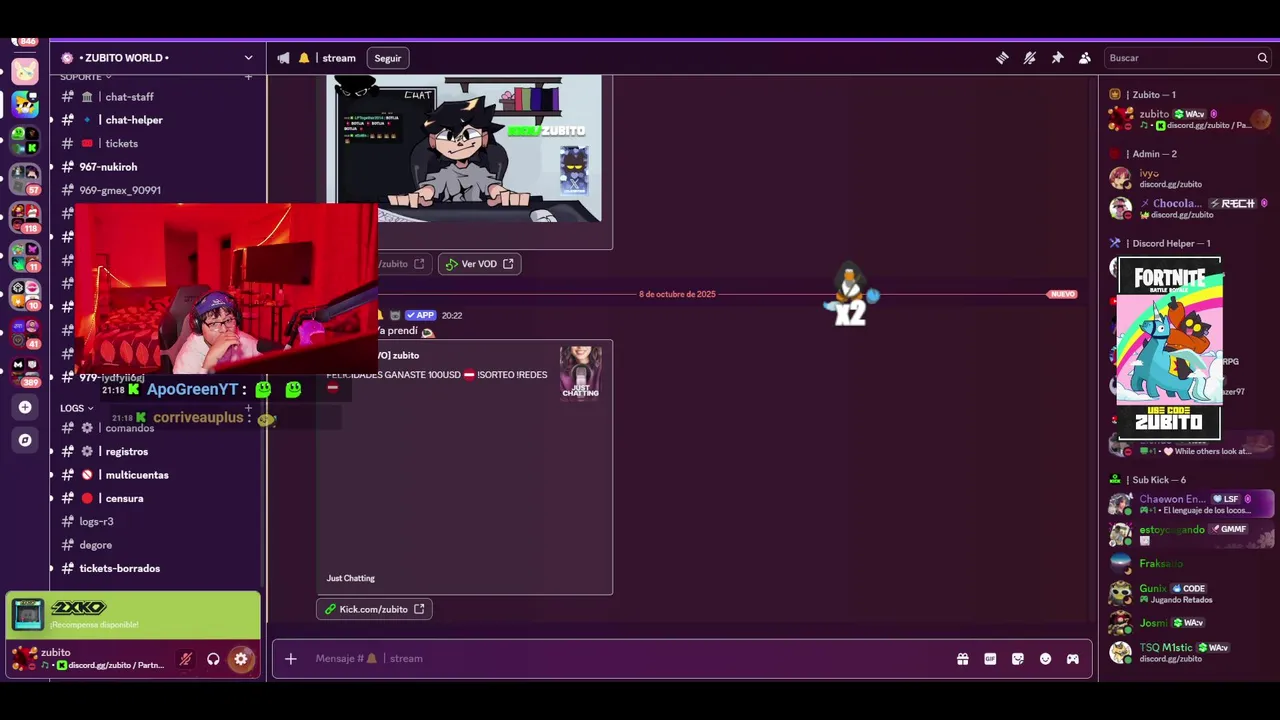Click member Fraksaito in member list

click(x=1190, y=564)
